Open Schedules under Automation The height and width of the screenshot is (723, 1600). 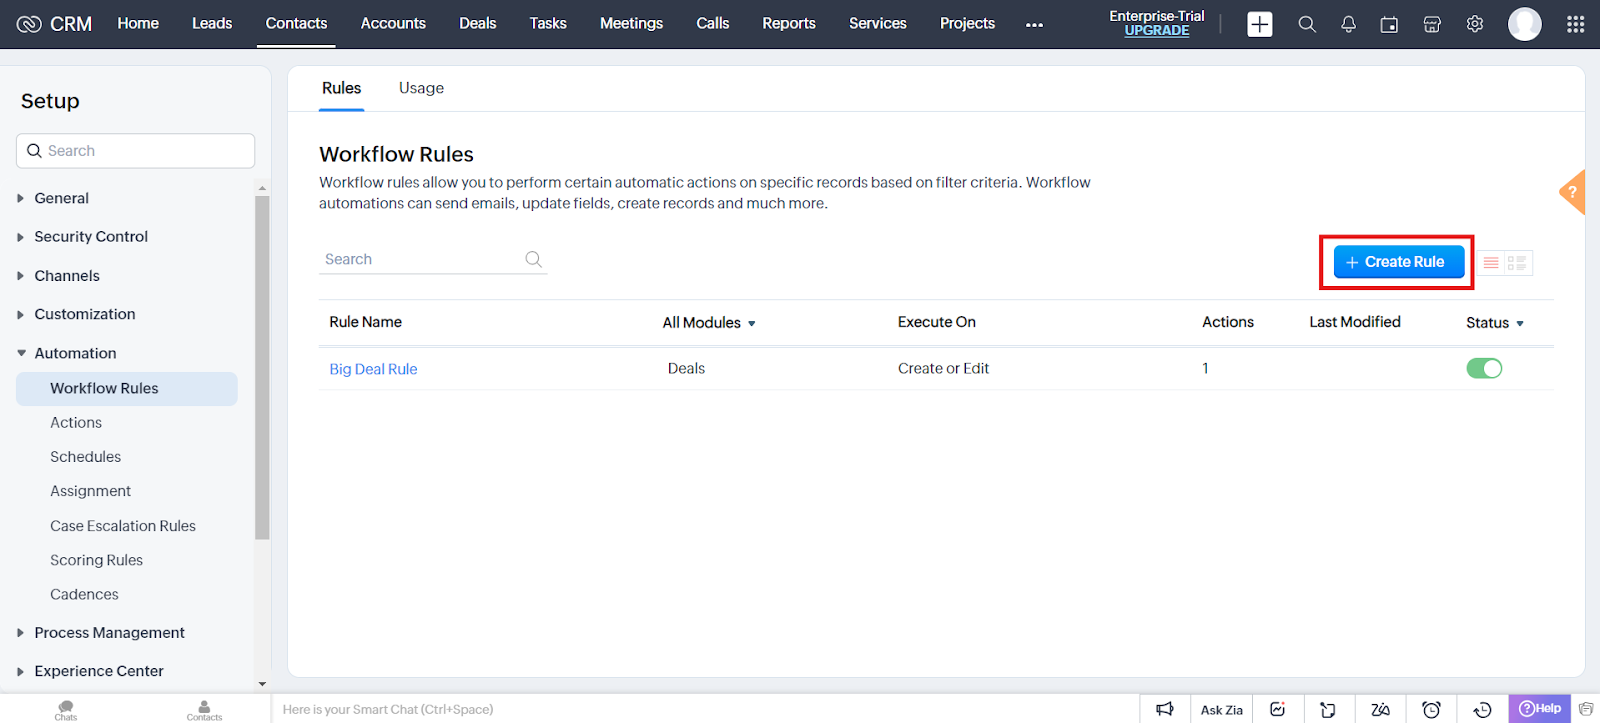pos(85,457)
